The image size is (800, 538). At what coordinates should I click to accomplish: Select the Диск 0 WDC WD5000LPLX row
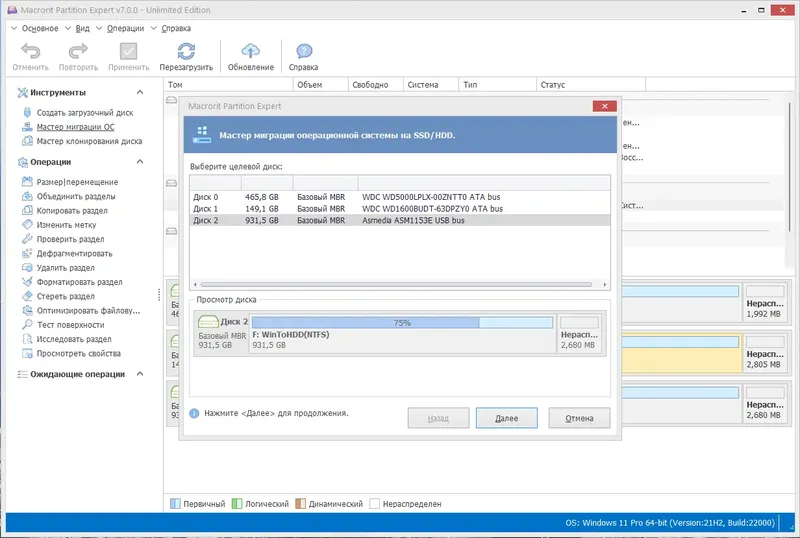[x=399, y=197]
